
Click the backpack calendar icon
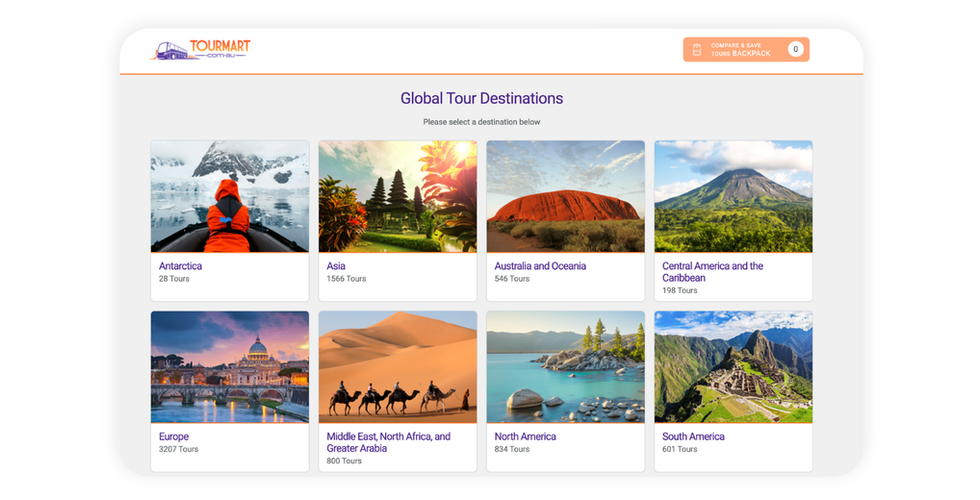tap(697, 49)
